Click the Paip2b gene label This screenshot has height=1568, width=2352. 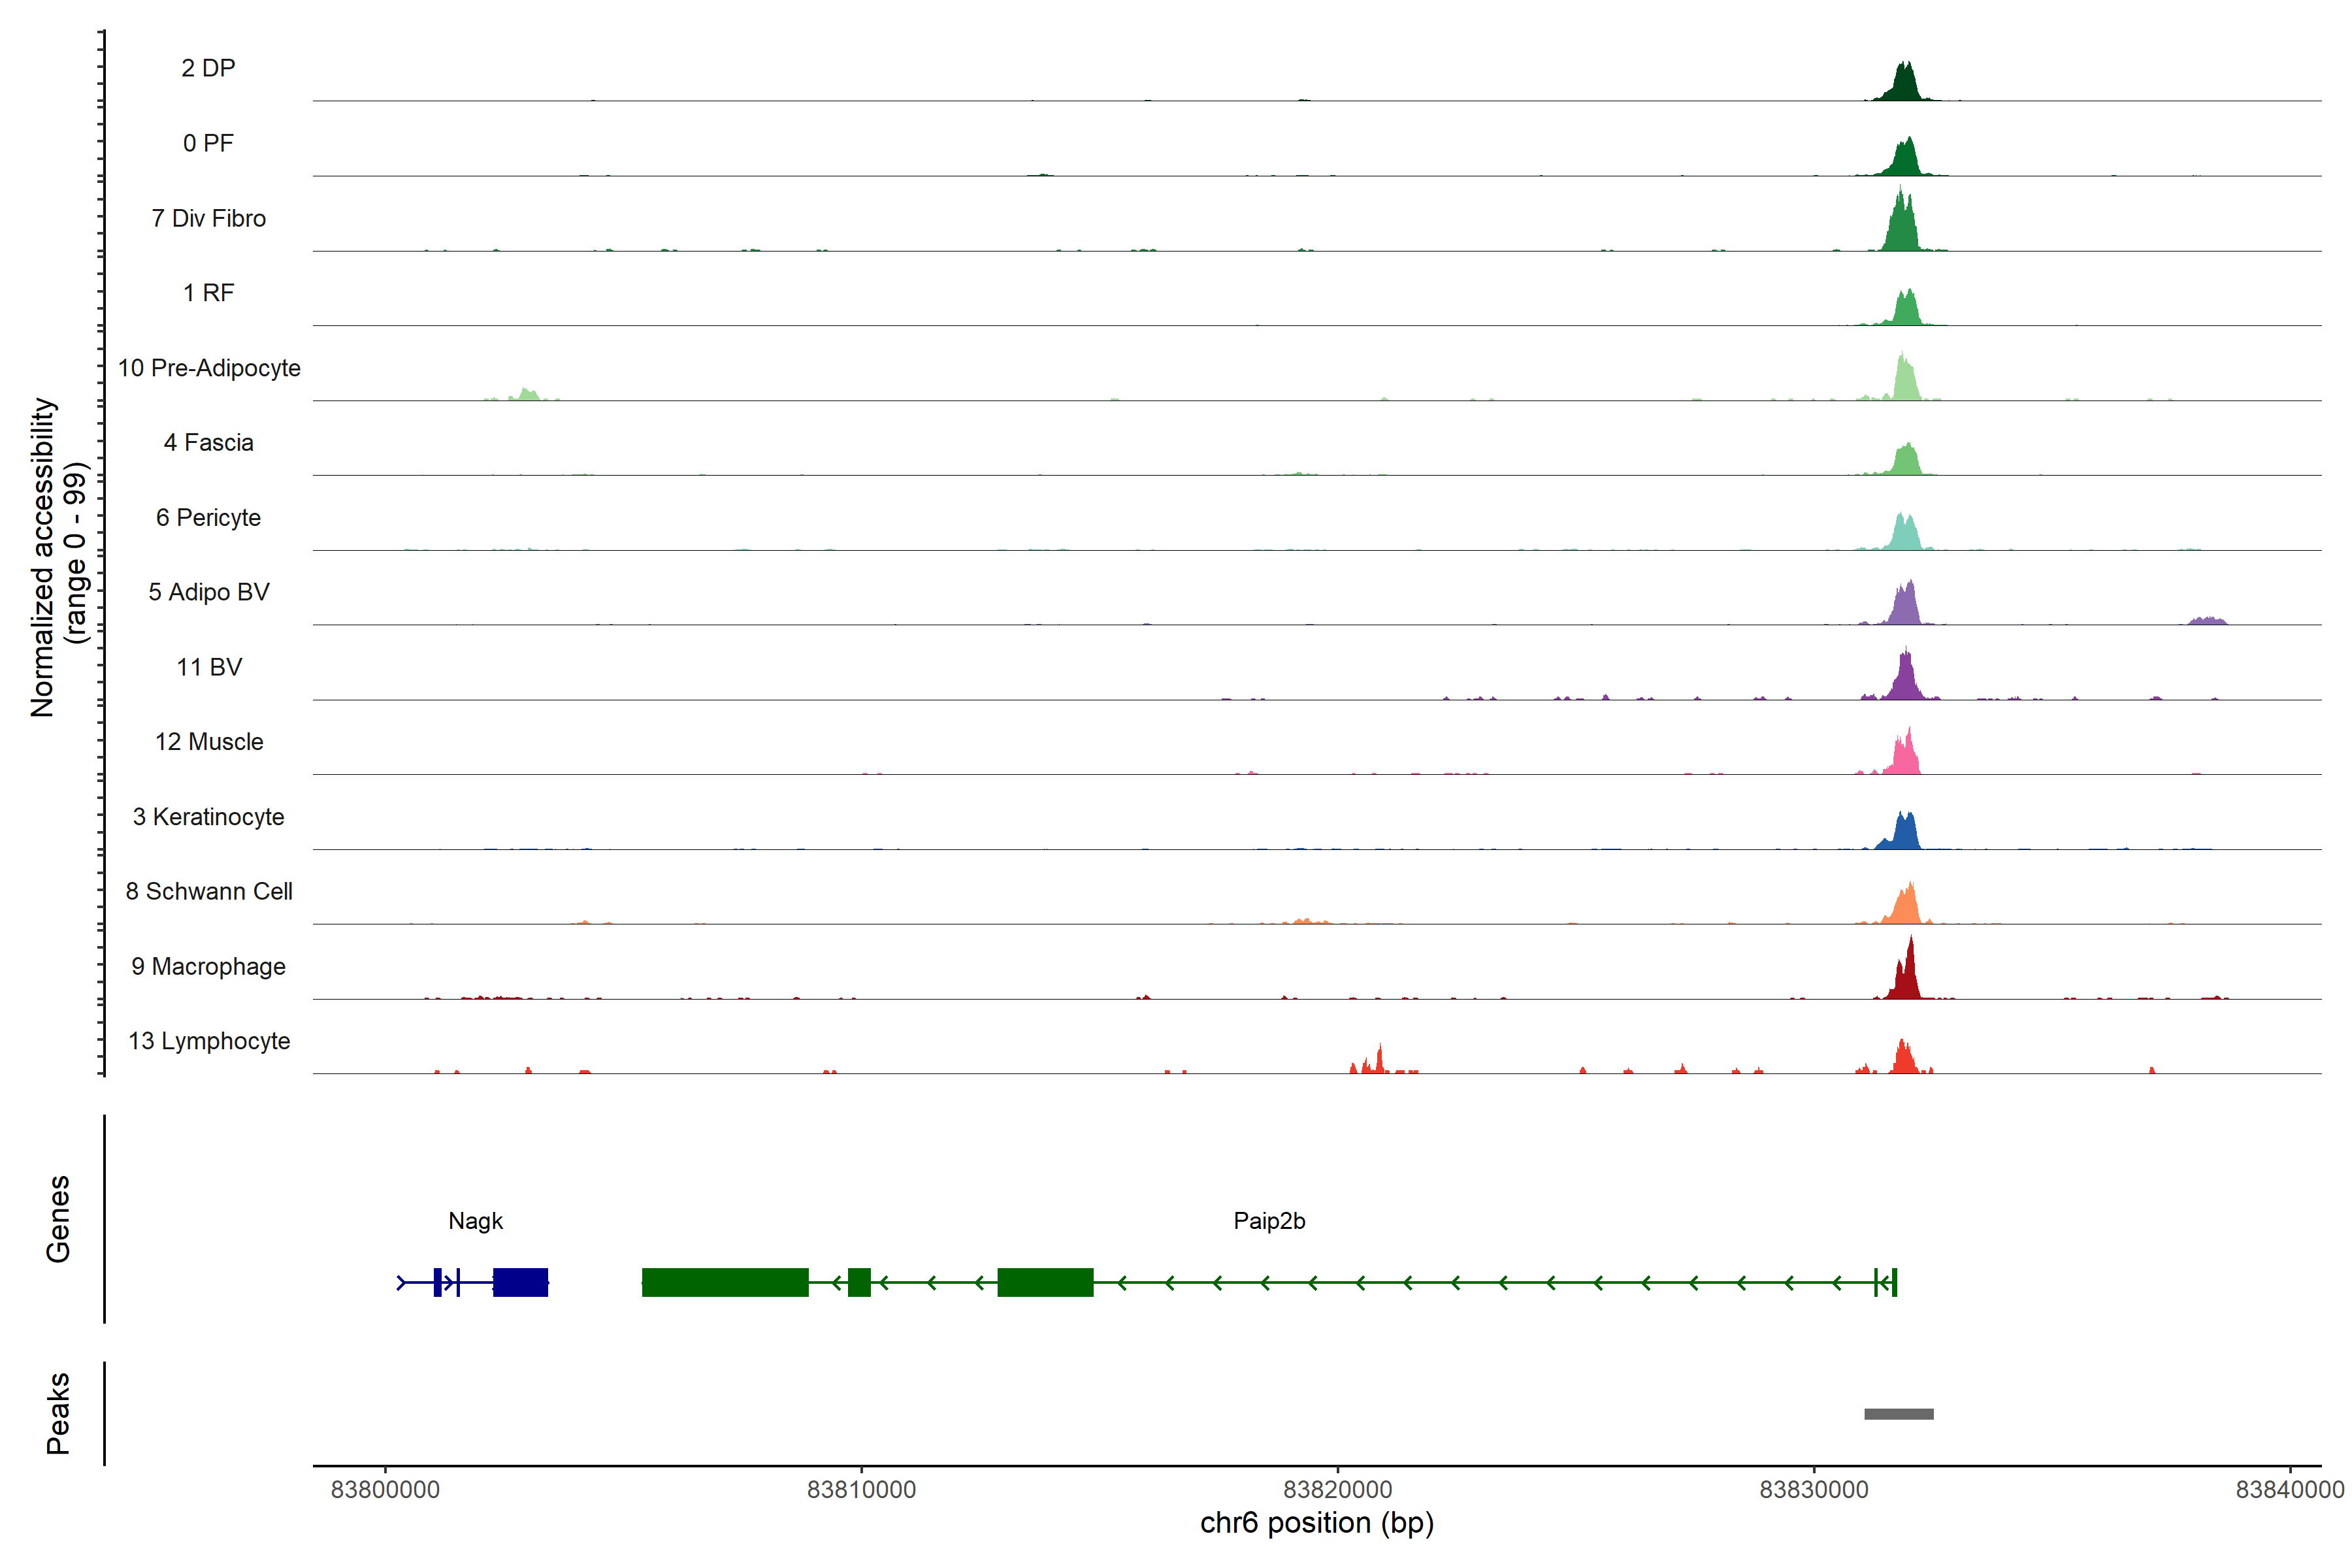(1269, 1221)
